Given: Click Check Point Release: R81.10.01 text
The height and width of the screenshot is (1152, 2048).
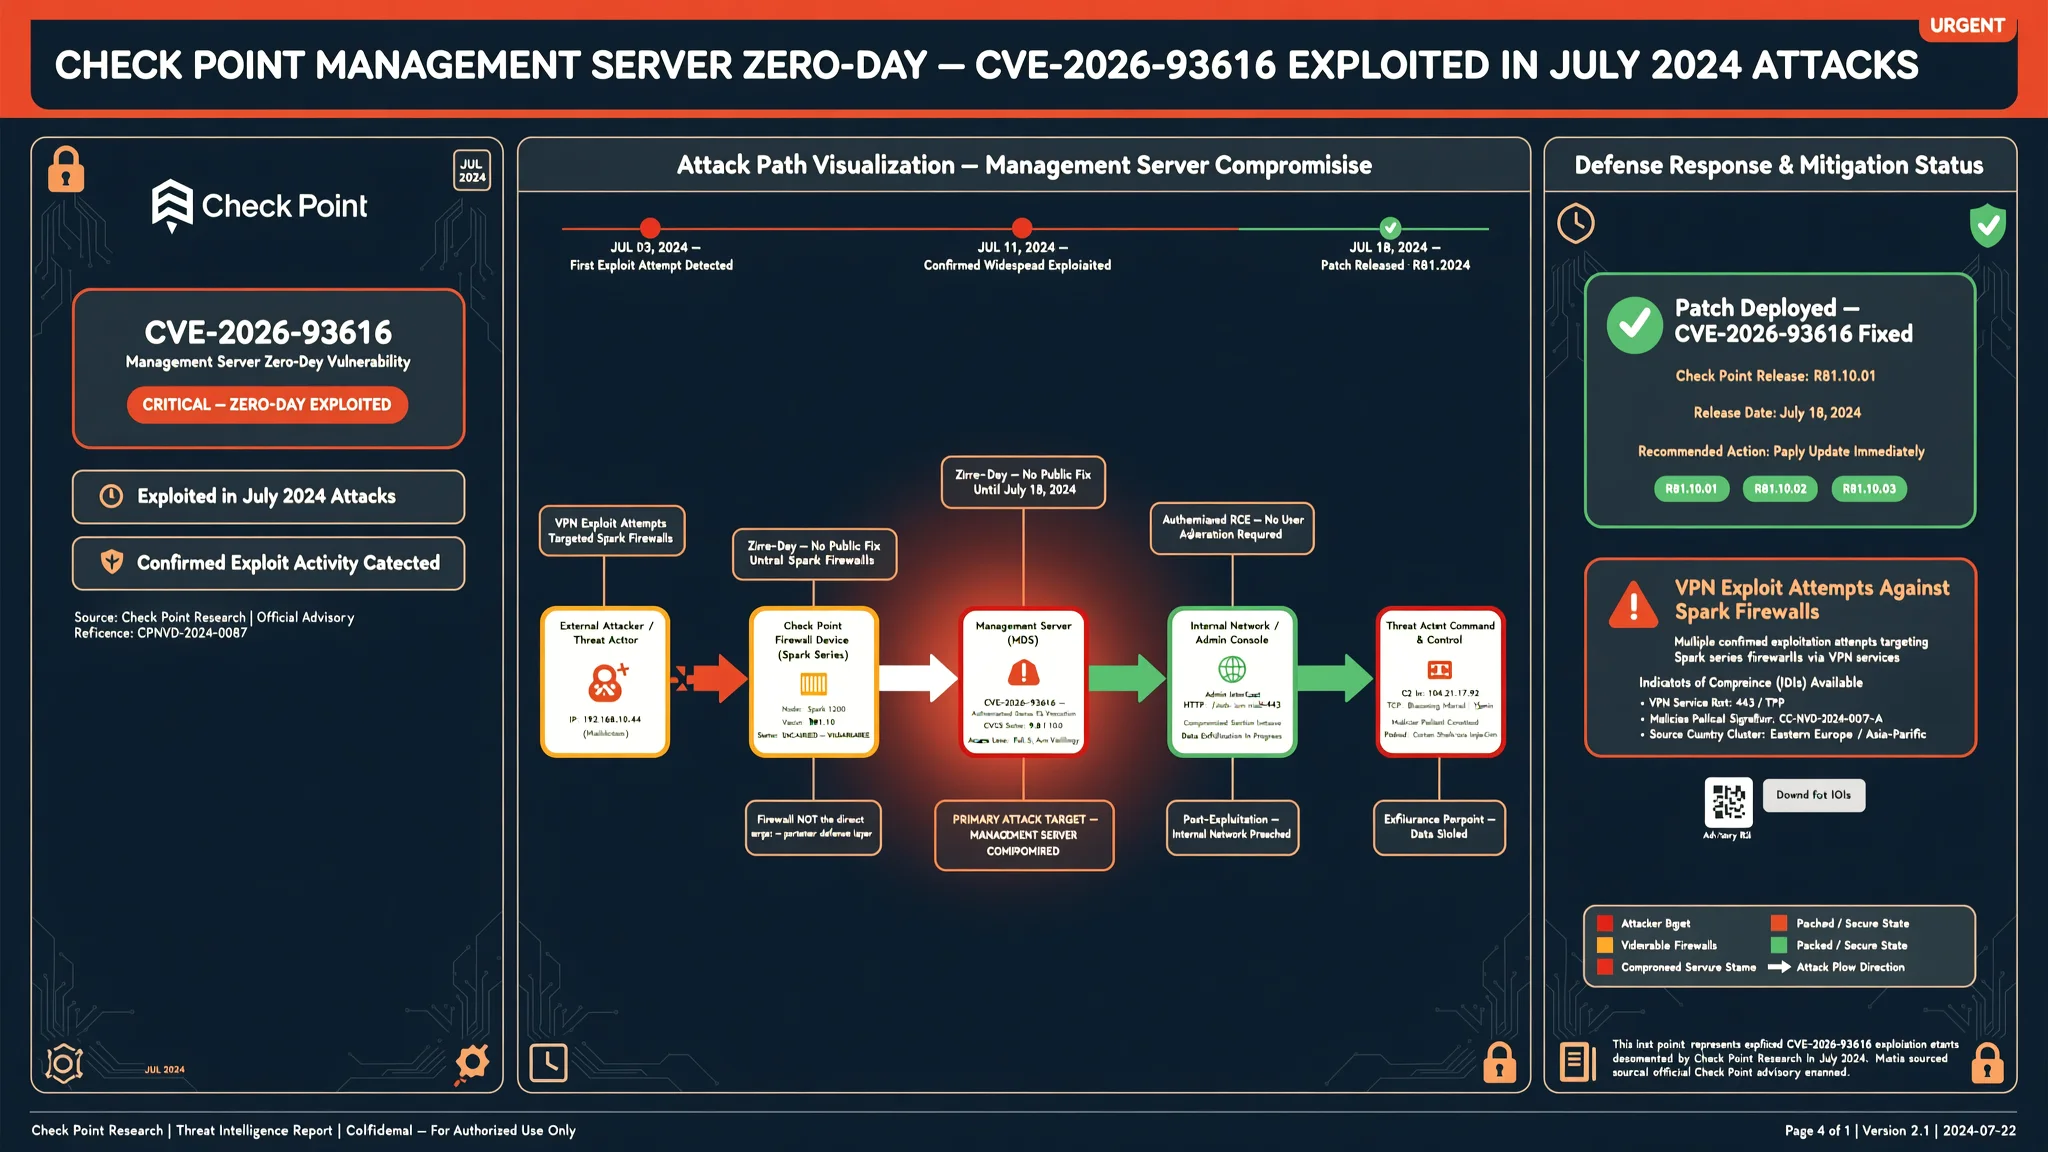Looking at the screenshot, I should coord(1776,376).
